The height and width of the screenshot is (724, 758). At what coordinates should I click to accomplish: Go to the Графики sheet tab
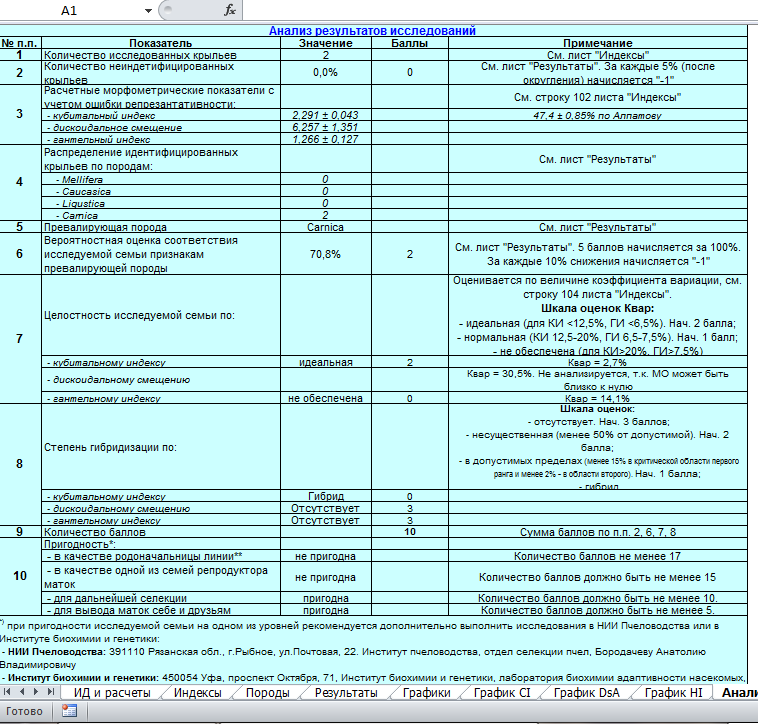426,692
